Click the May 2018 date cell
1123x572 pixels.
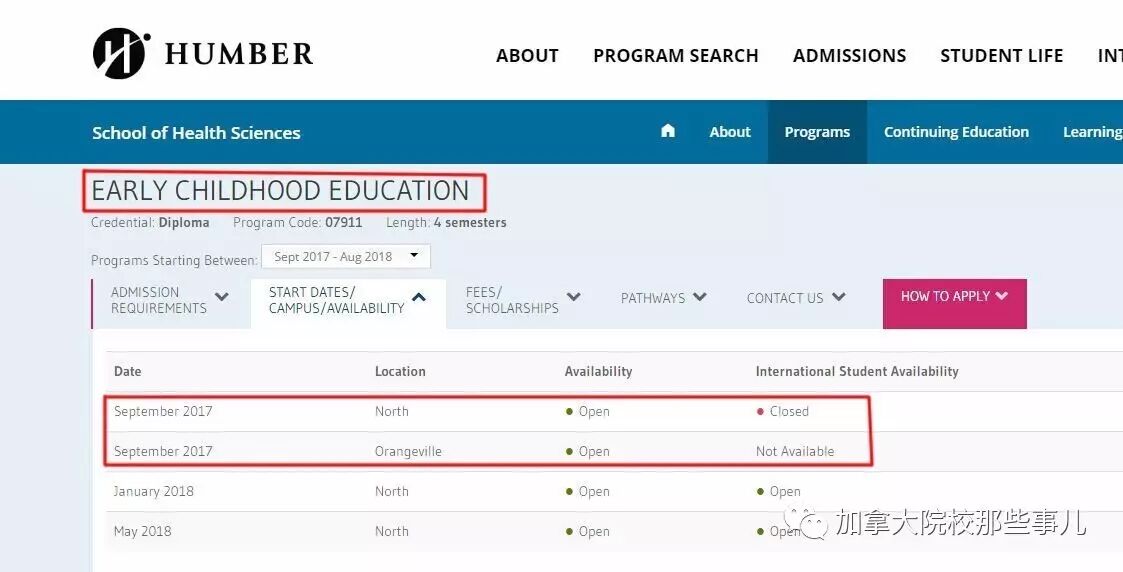point(143,531)
